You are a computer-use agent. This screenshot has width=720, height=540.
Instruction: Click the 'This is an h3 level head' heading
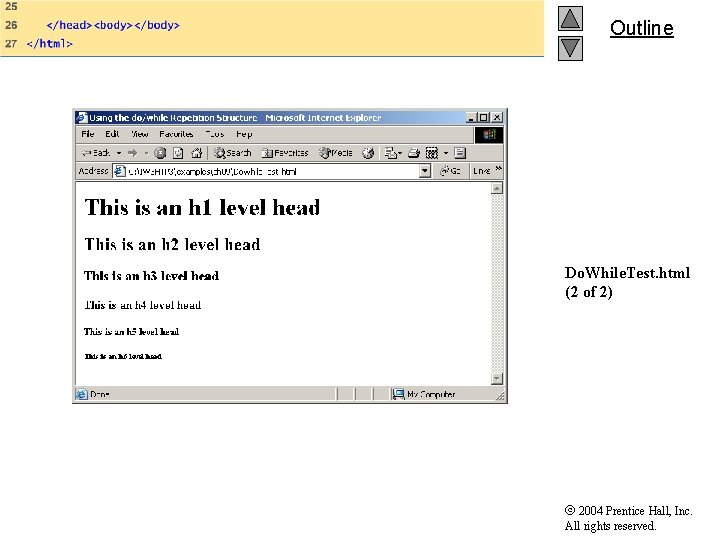152,276
